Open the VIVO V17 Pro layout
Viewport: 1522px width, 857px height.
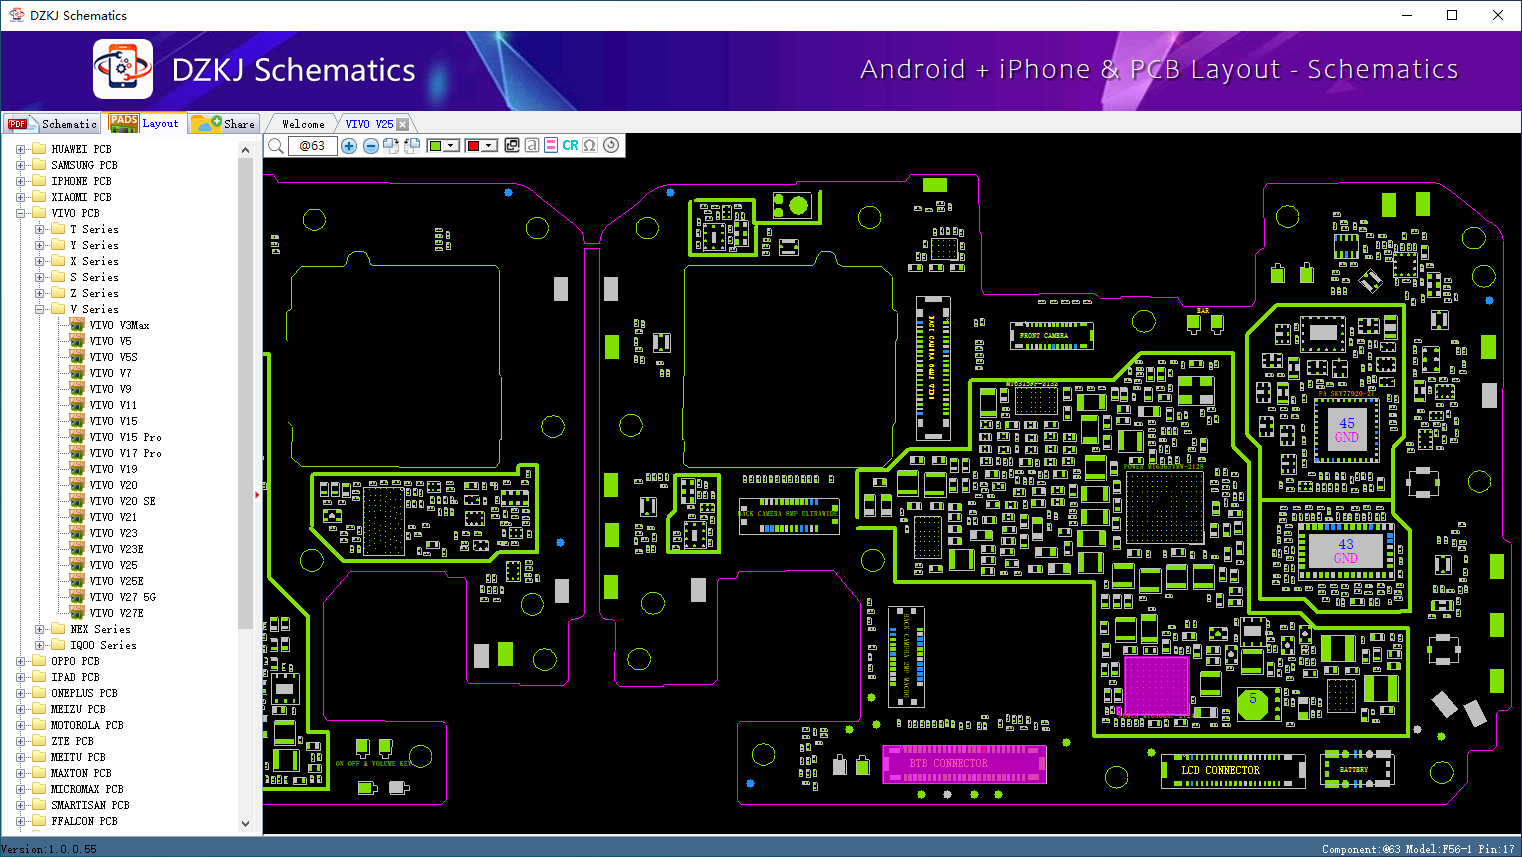point(125,453)
